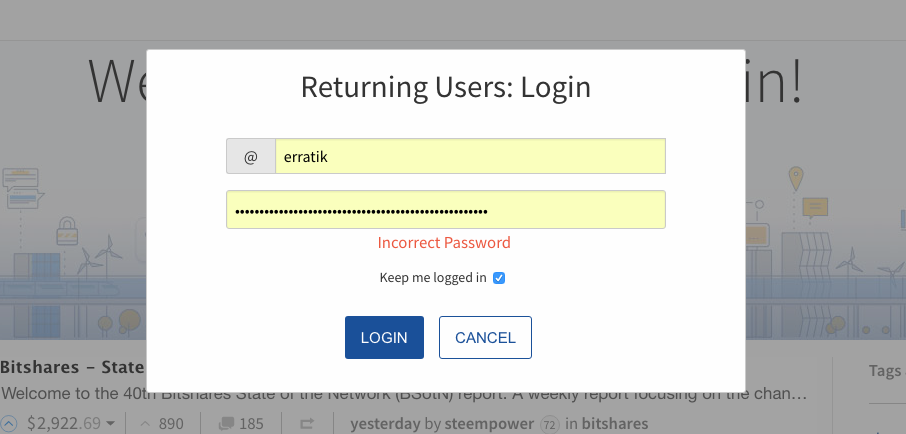This screenshot has height=434, width=906.
Task: Upvote the Bitshares post with circle arrow
Action: [8, 424]
